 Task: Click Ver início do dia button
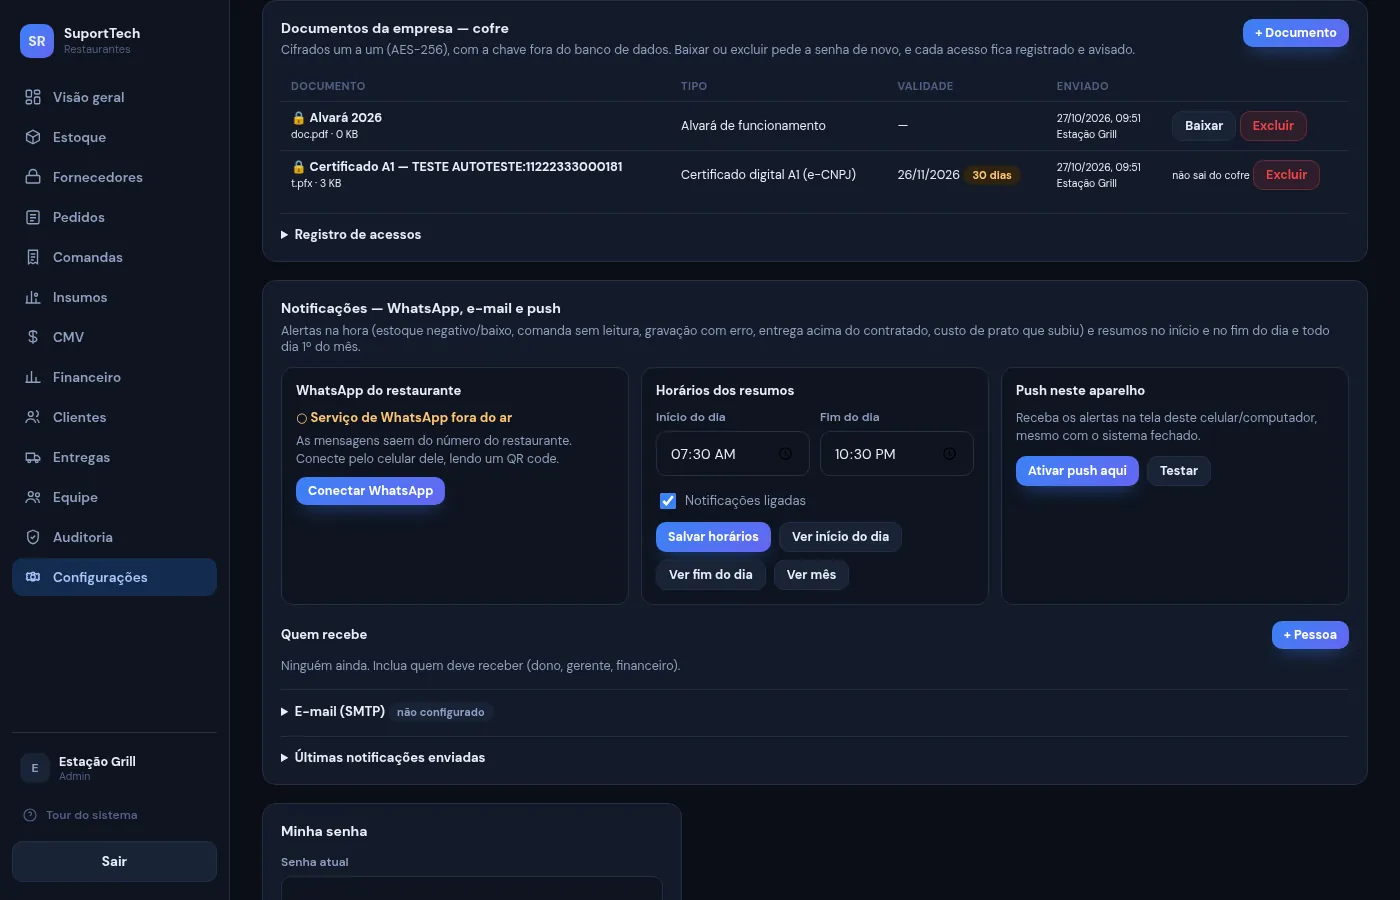[840, 537]
